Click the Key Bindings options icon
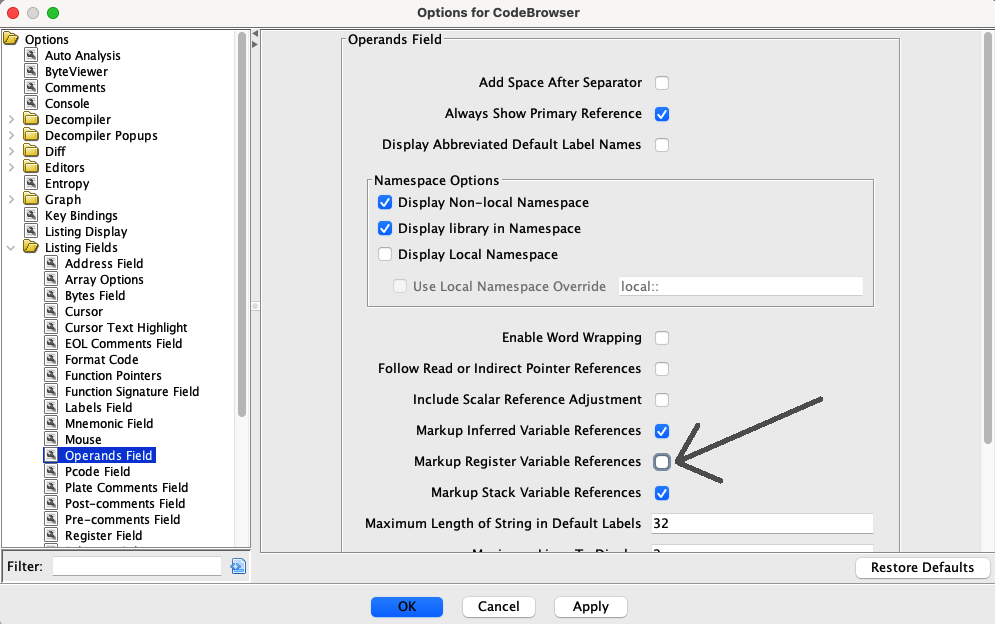The image size is (995, 624). coord(32,215)
